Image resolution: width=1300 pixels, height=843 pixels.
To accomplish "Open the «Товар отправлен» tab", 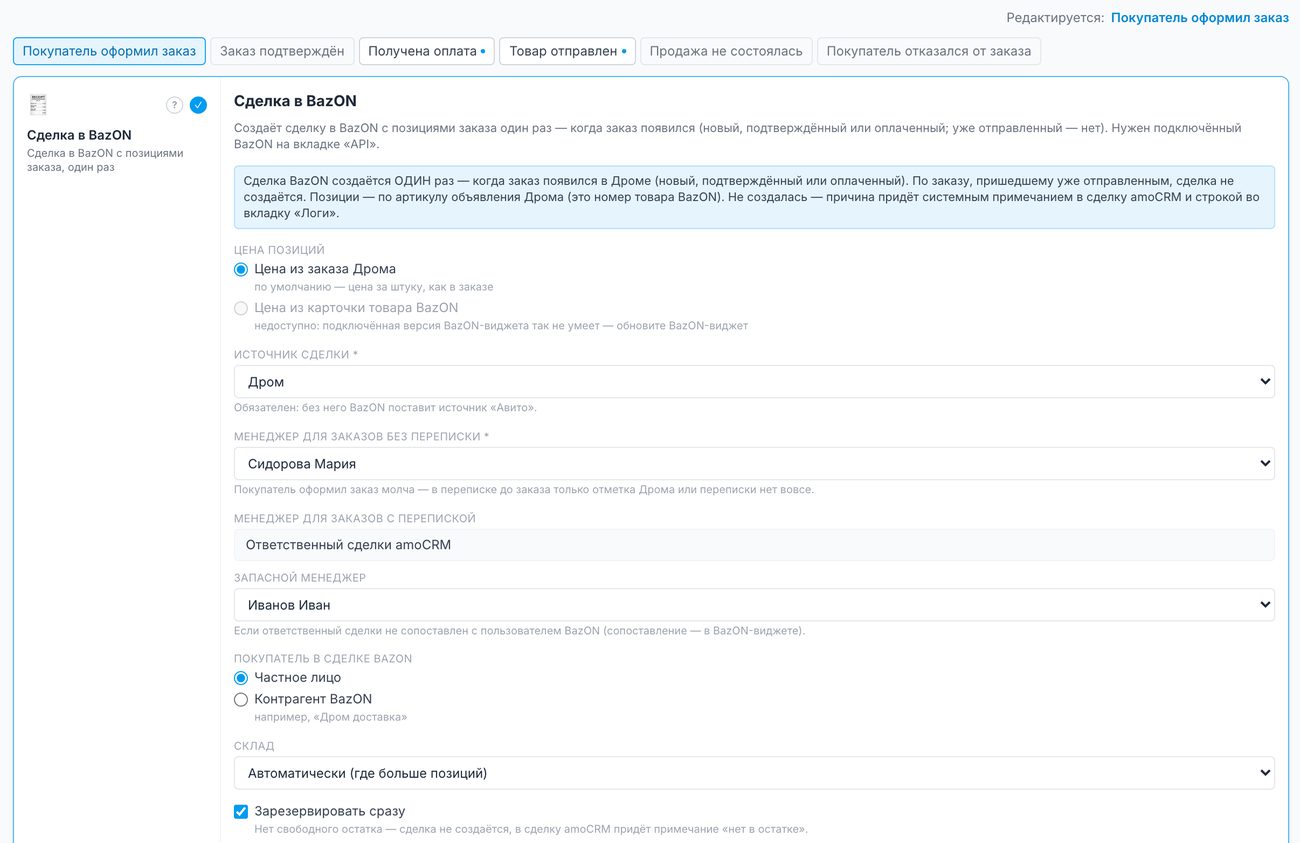I will [568, 51].
